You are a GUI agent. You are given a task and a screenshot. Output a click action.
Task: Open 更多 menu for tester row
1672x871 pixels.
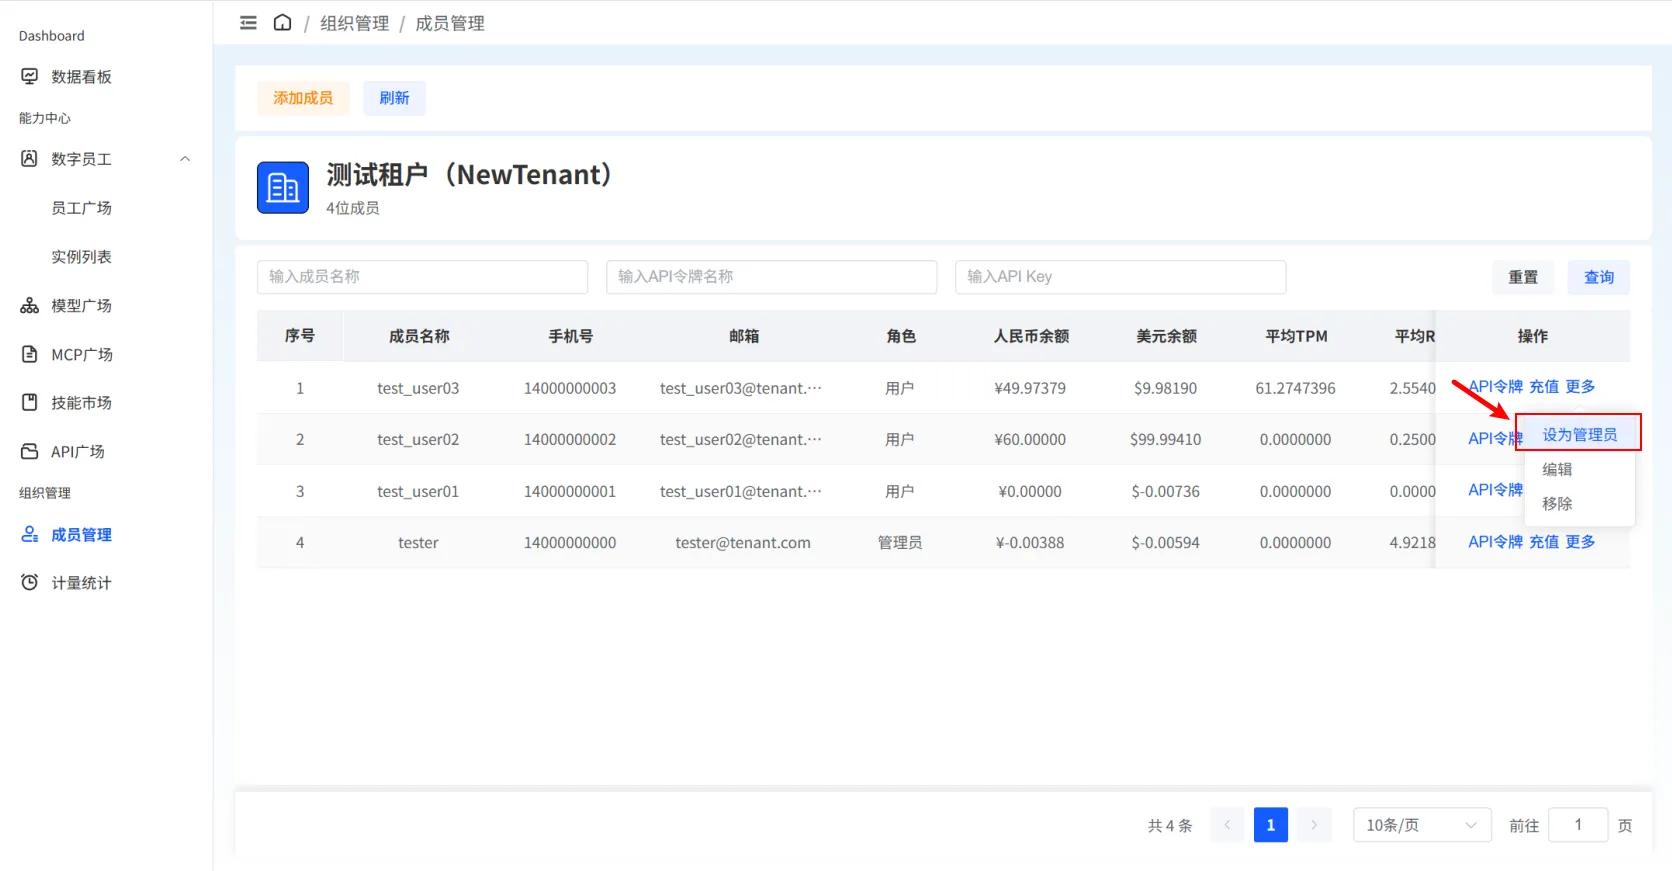[x=1580, y=542]
